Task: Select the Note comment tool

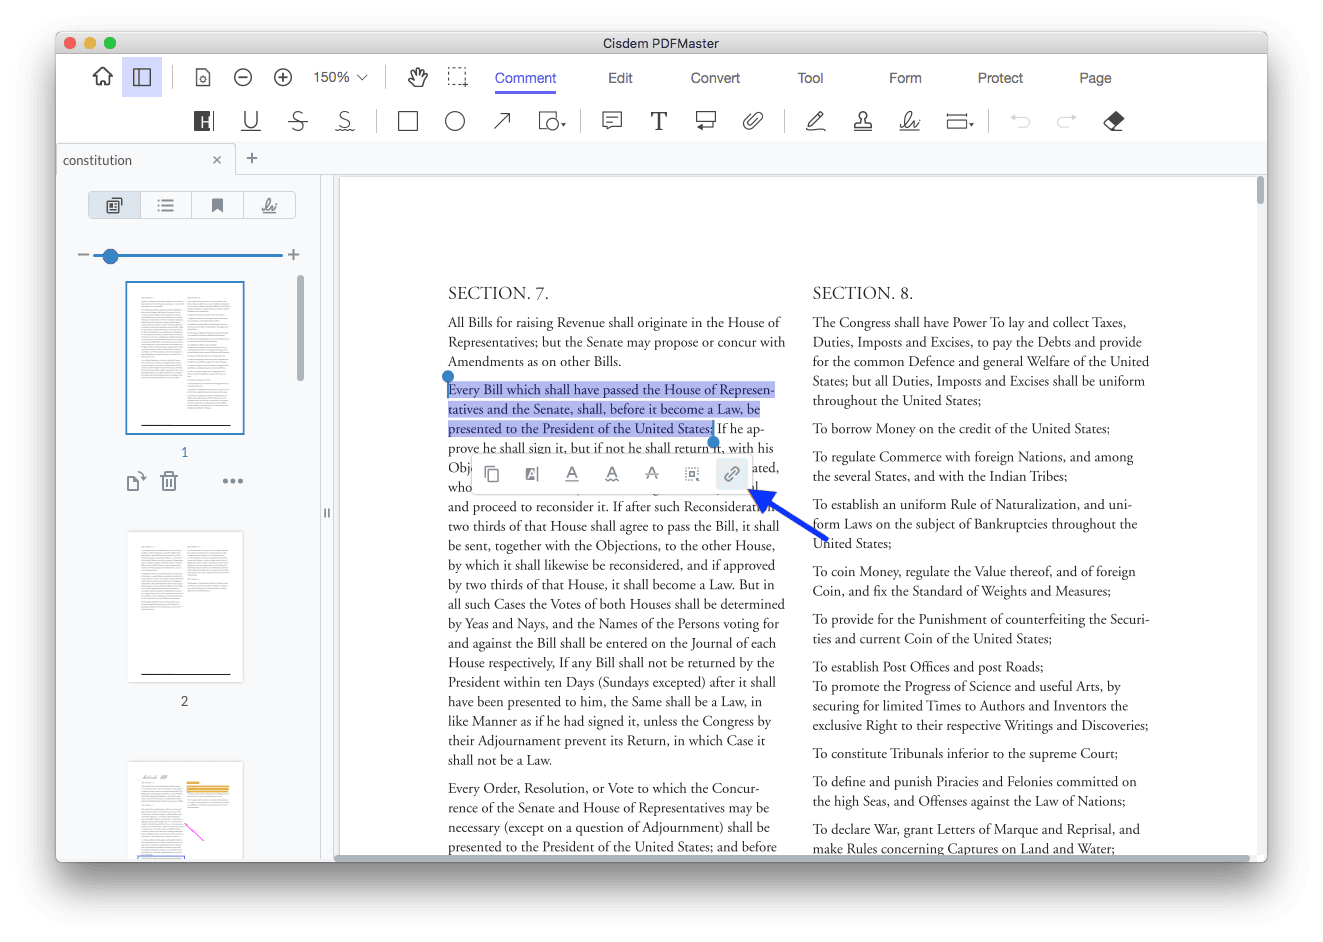Action: [x=612, y=121]
